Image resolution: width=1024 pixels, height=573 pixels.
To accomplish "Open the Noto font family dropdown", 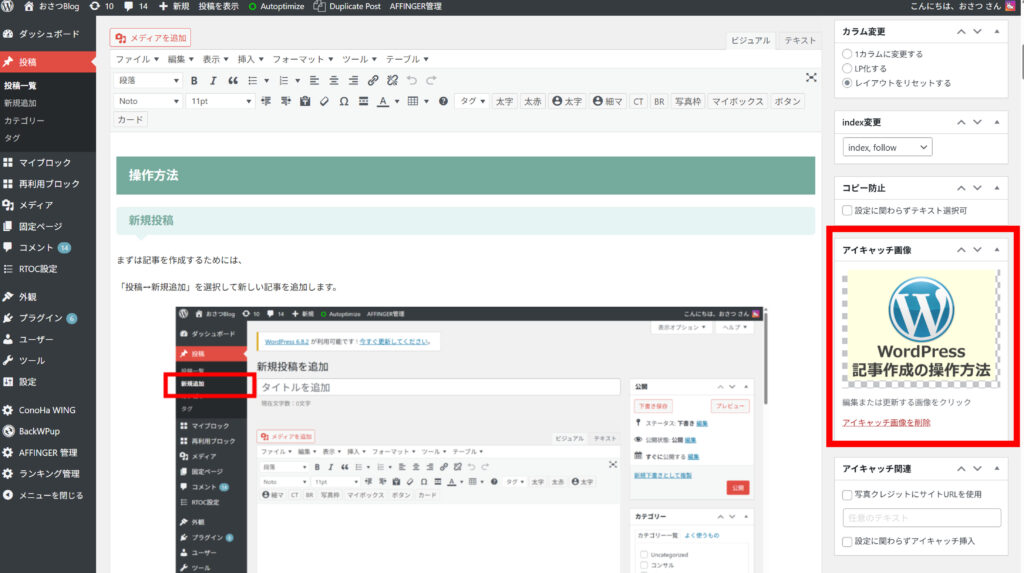I will click(148, 101).
